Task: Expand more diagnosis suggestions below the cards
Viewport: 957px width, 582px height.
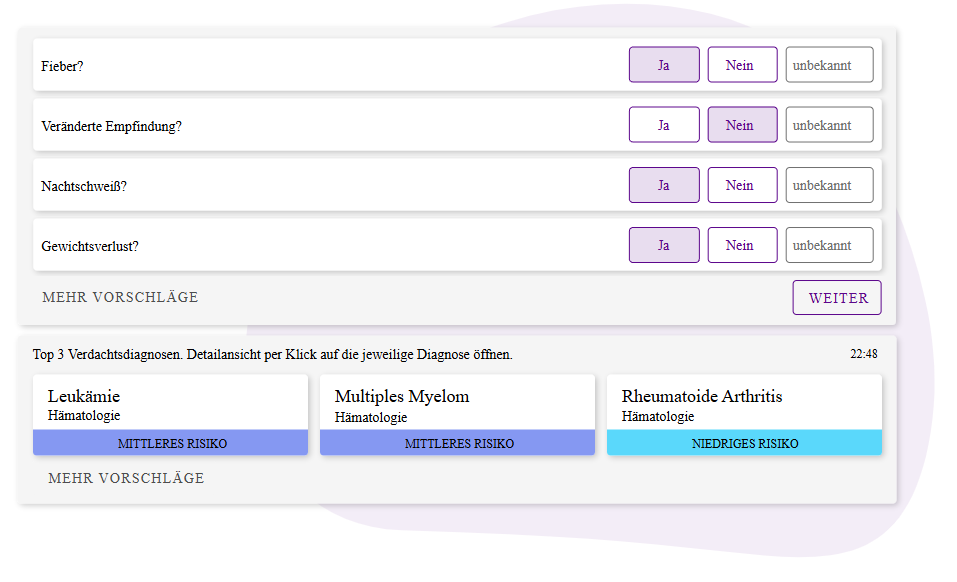Action: click(126, 478)
